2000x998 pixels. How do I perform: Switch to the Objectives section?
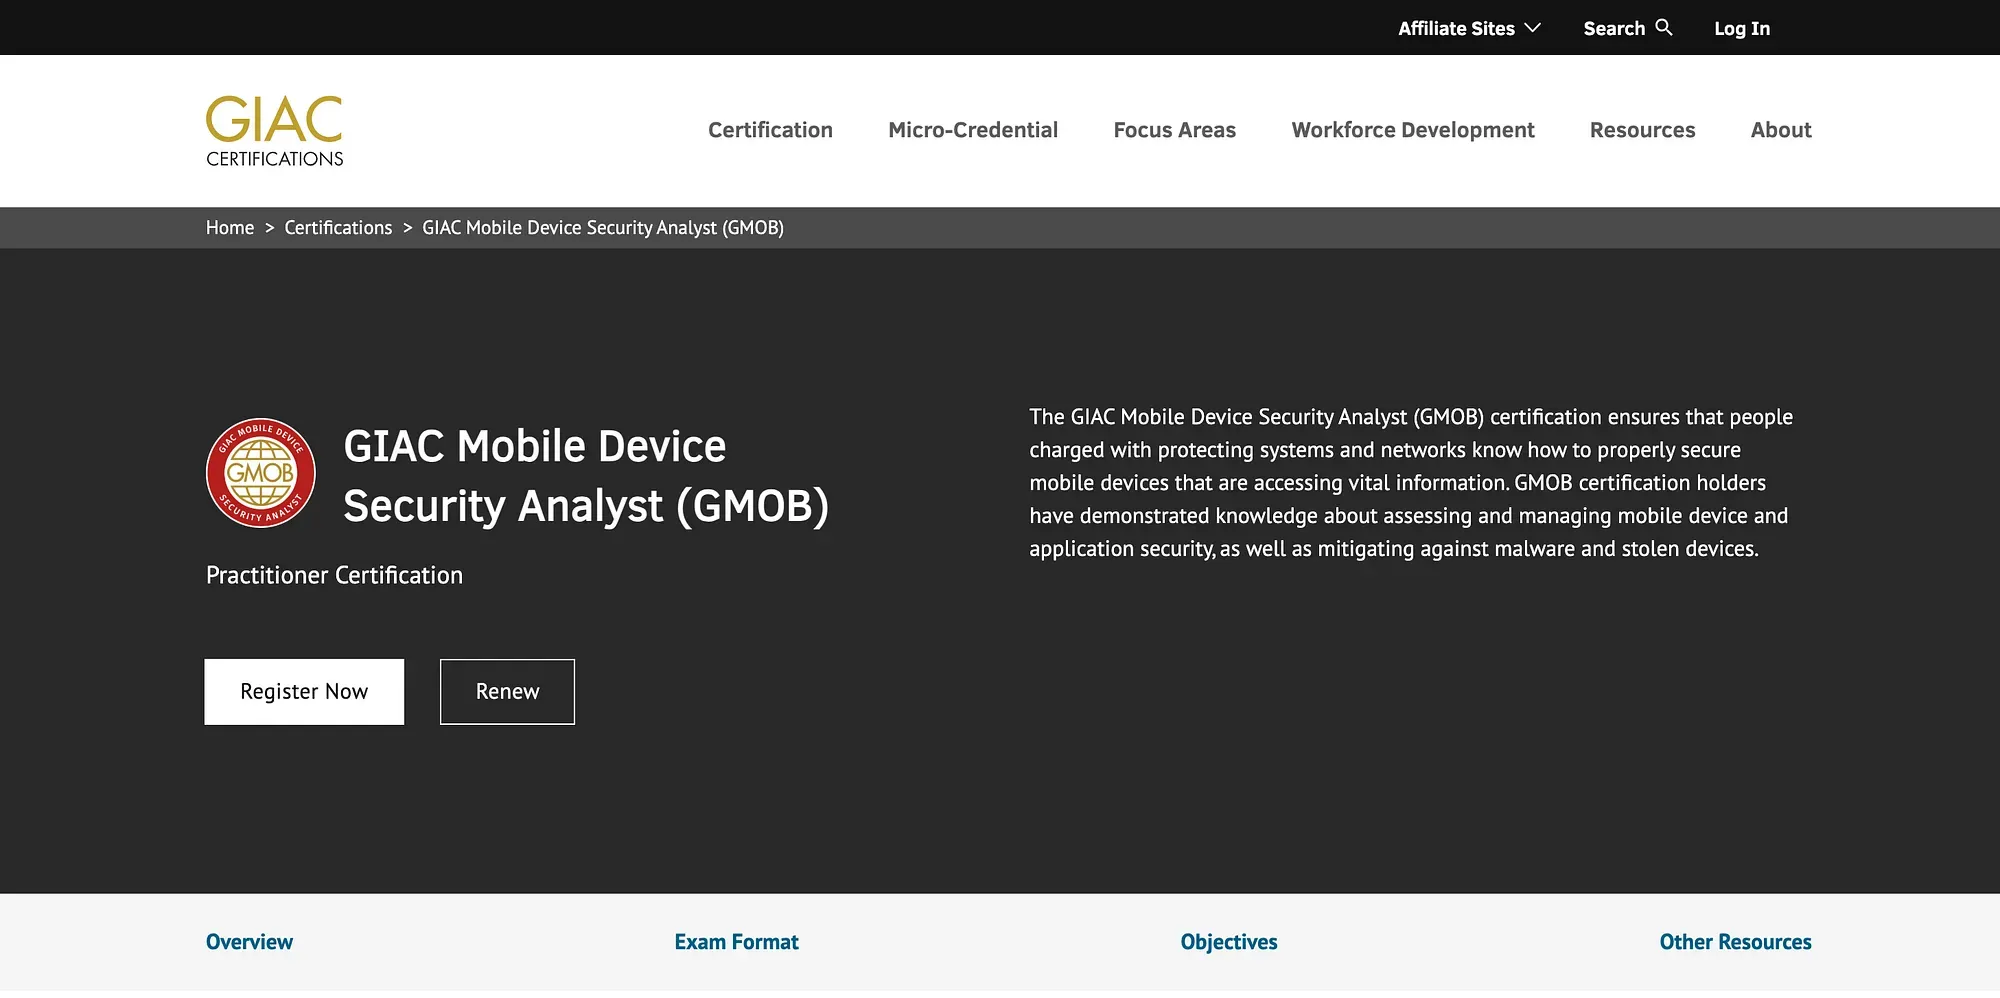tap(1228, 941)
